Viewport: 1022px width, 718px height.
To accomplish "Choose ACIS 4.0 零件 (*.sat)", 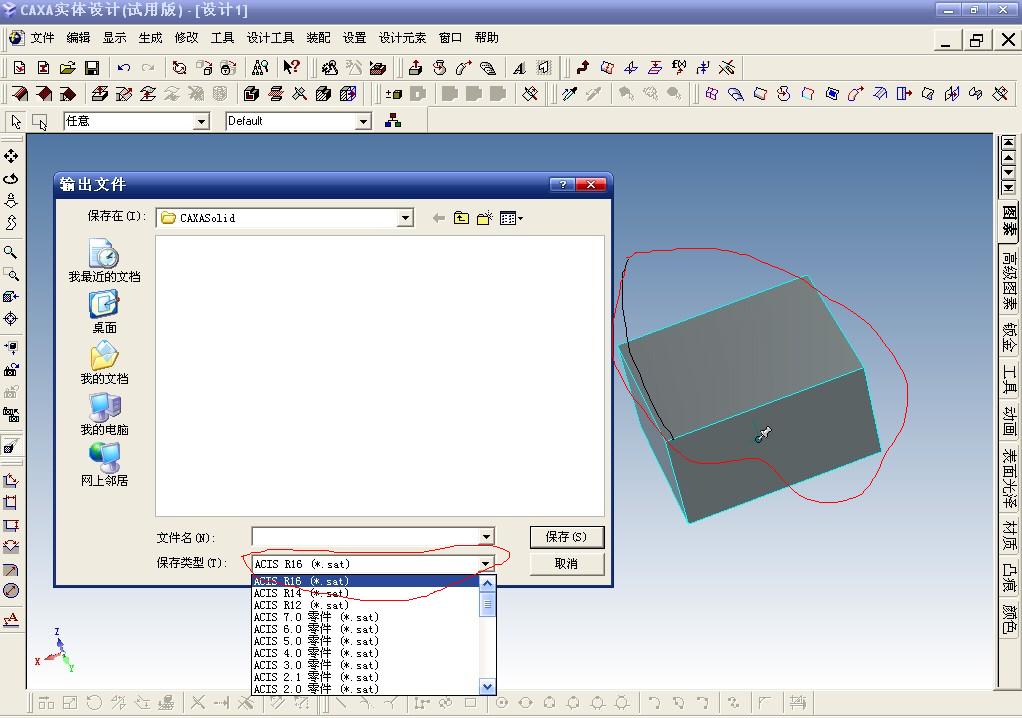I will point(366,653).
